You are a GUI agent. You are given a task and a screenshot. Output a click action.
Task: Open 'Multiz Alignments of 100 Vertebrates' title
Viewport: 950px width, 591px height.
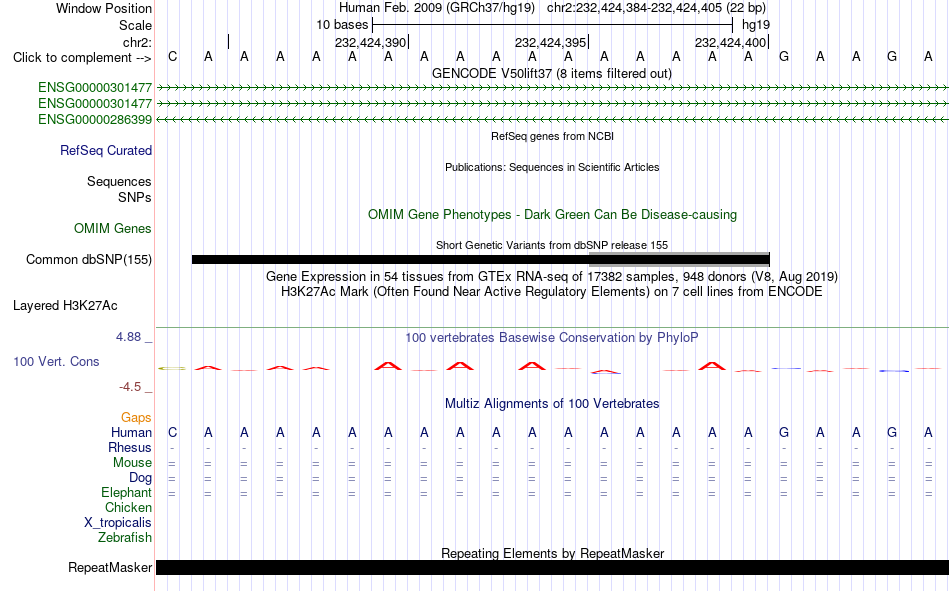coord(552,404)
